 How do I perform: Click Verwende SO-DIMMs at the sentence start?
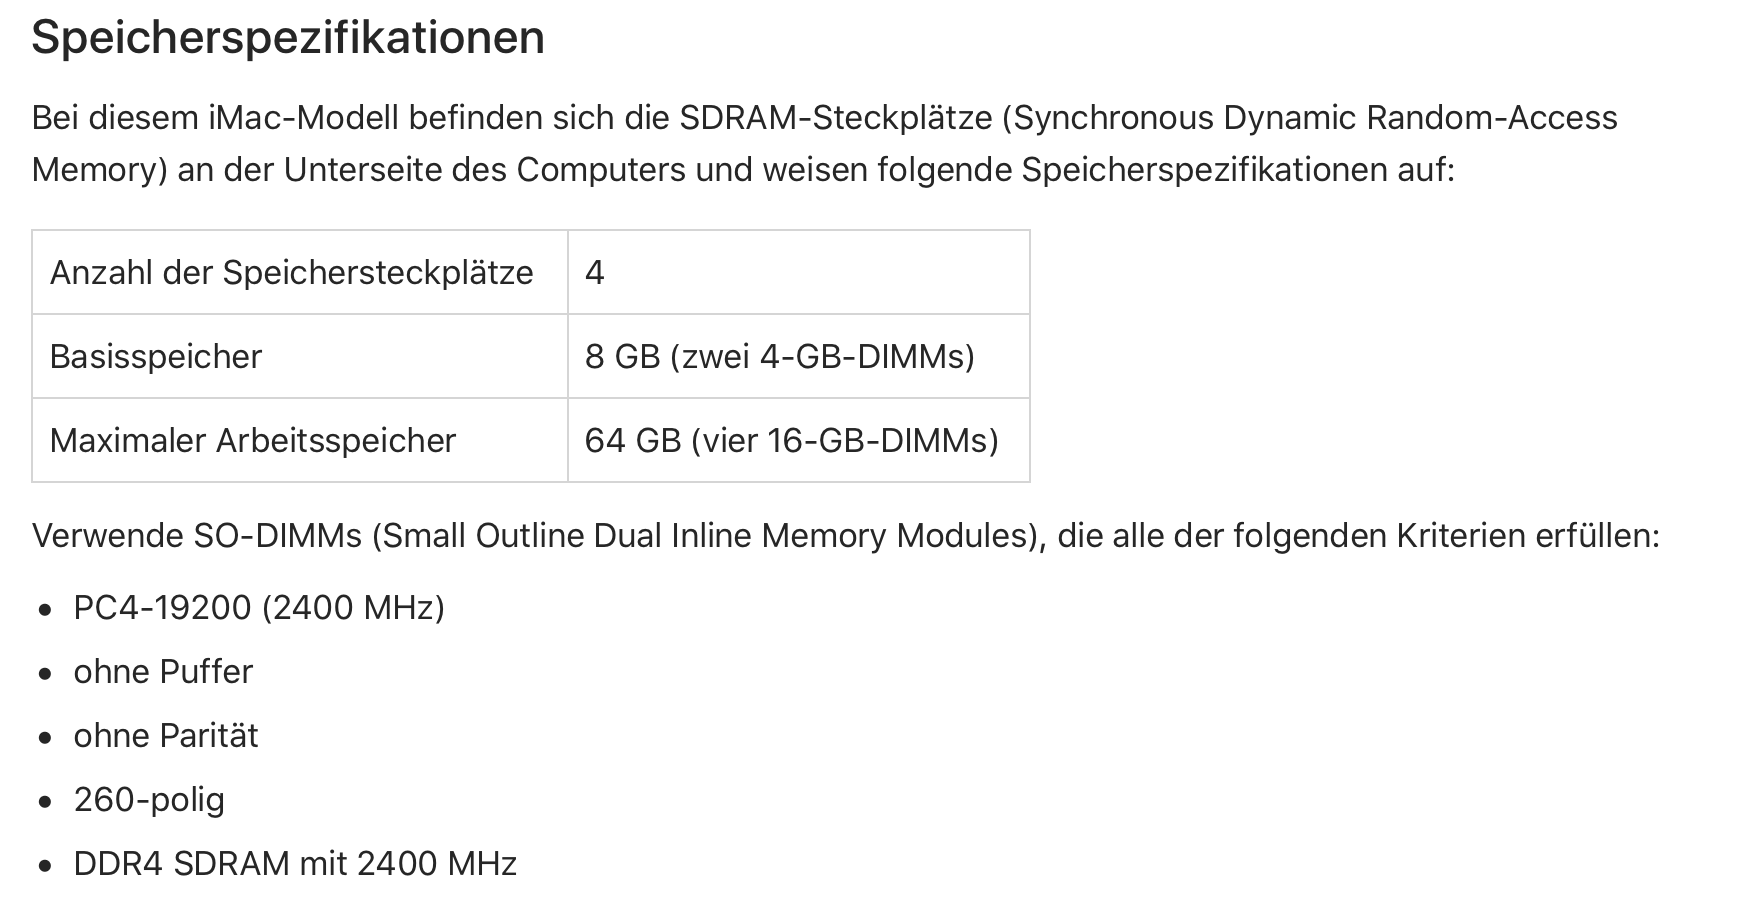pos(197,536)
